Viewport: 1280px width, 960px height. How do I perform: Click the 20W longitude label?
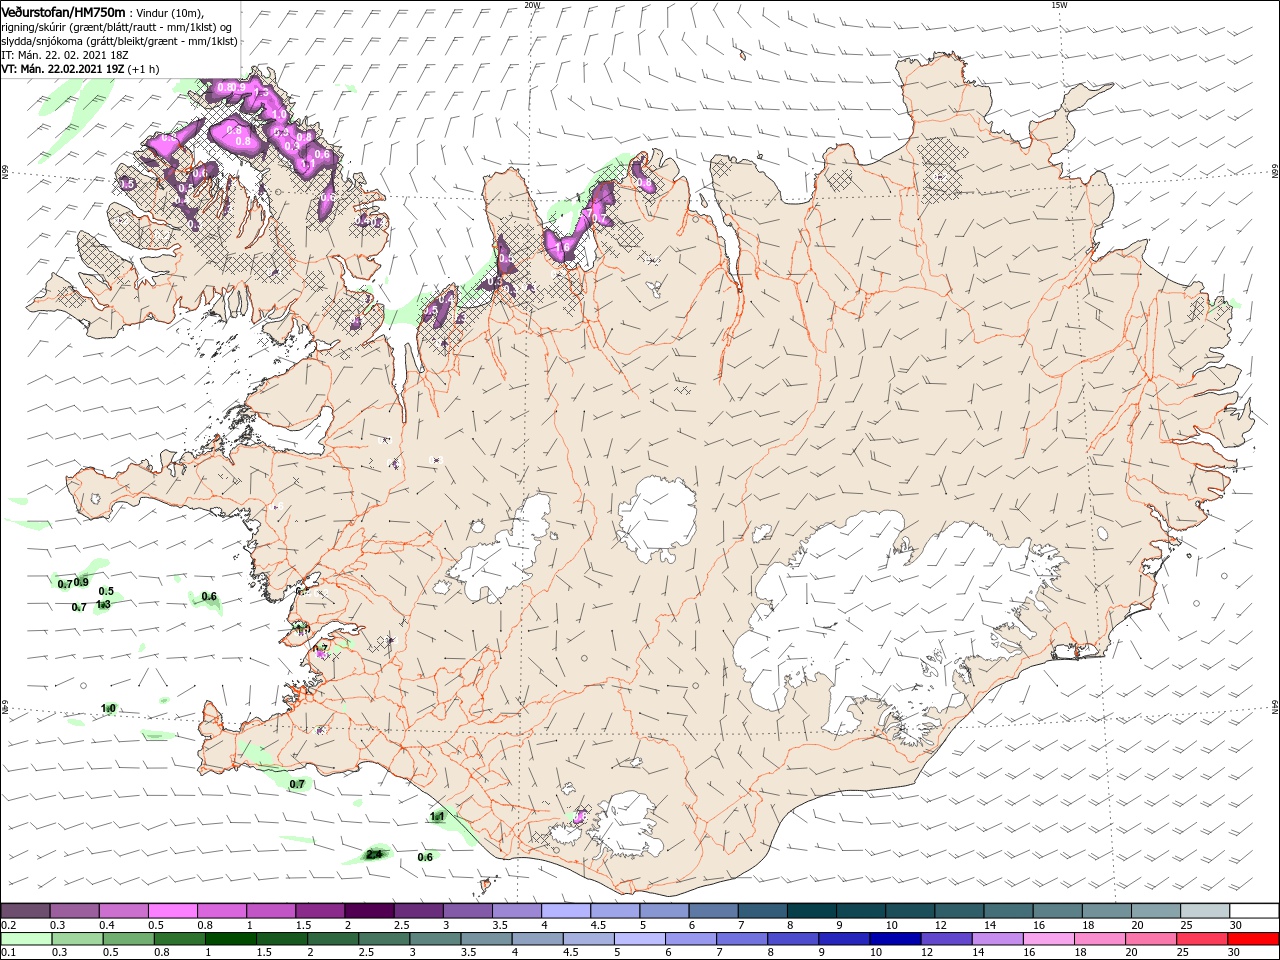532,5
